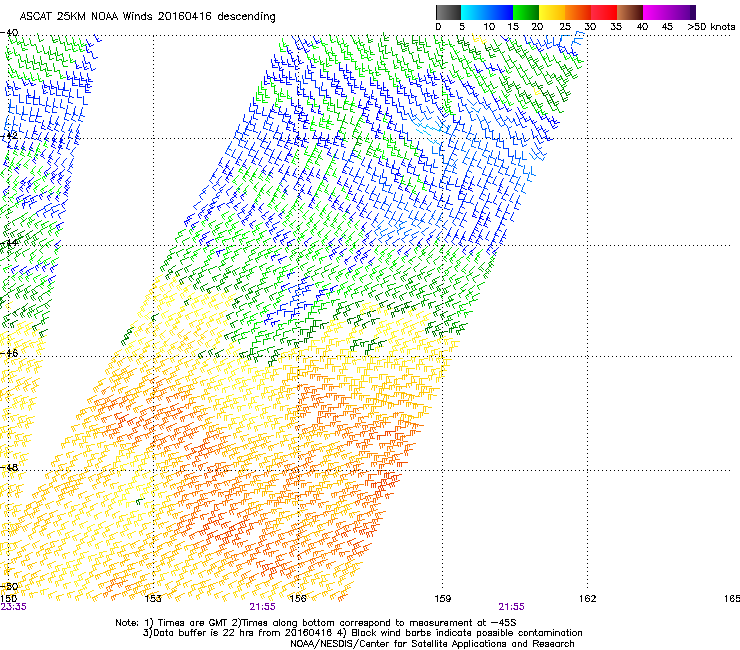Click the latitude label '-50'
Screen dimensions: 740x650
point(9,586)
